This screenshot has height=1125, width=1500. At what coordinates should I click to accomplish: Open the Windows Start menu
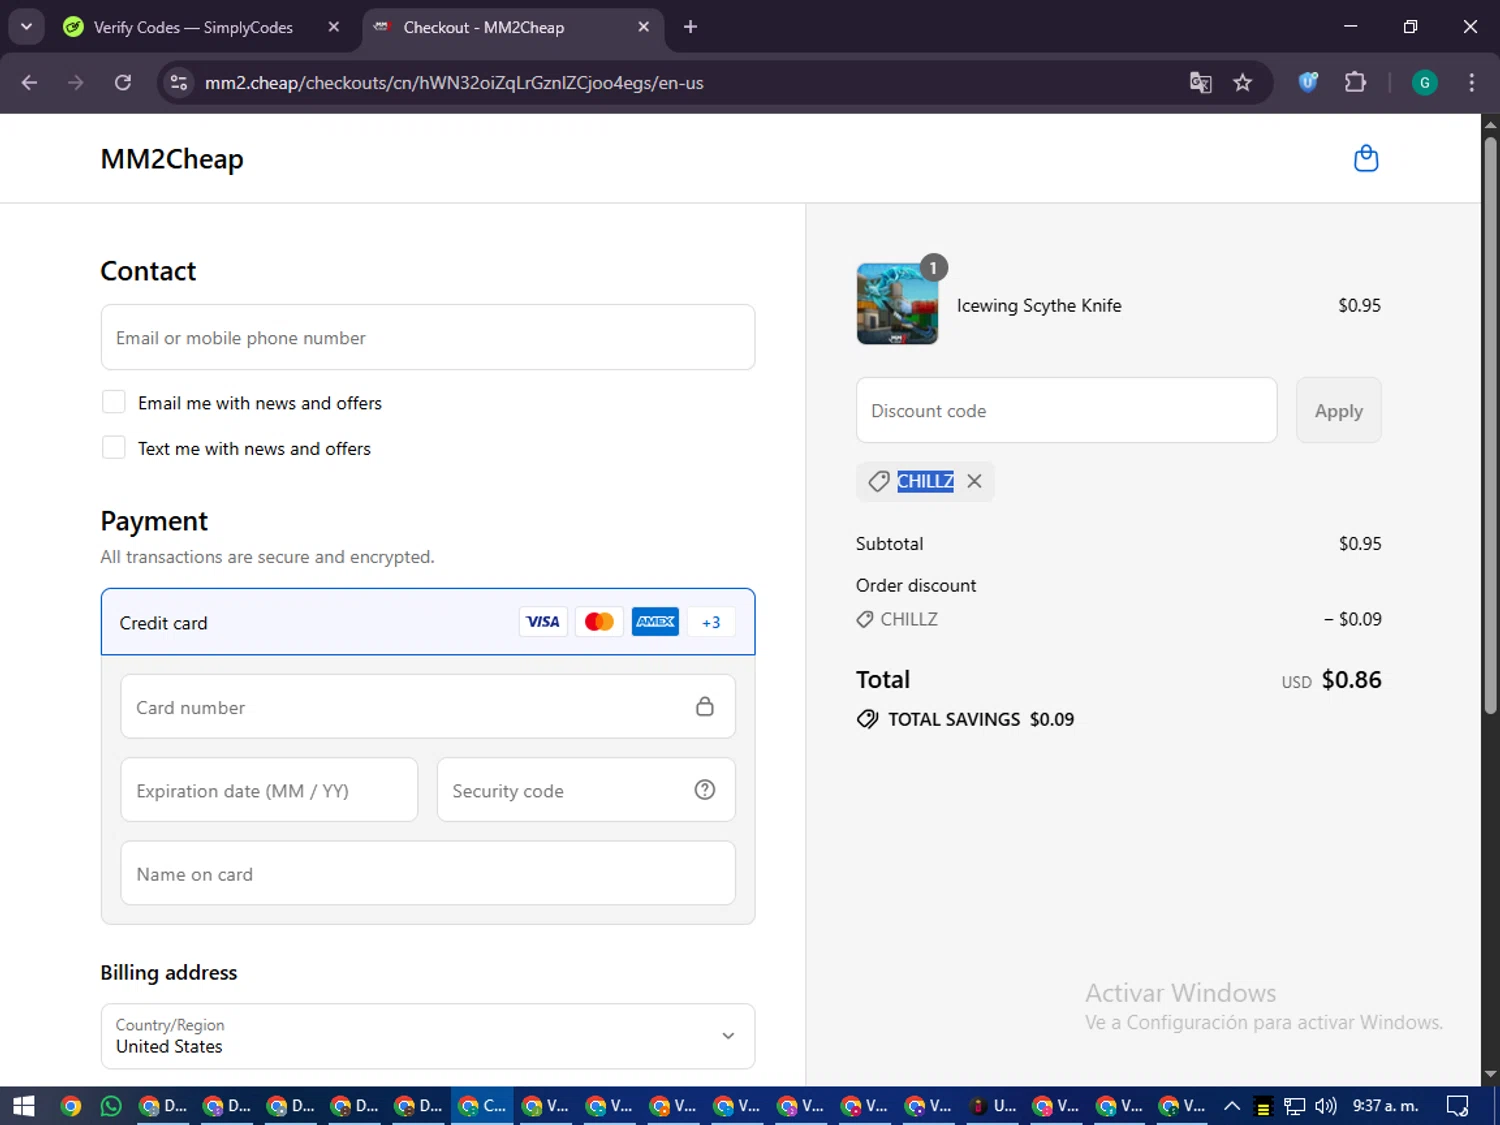click(24, 1106)
